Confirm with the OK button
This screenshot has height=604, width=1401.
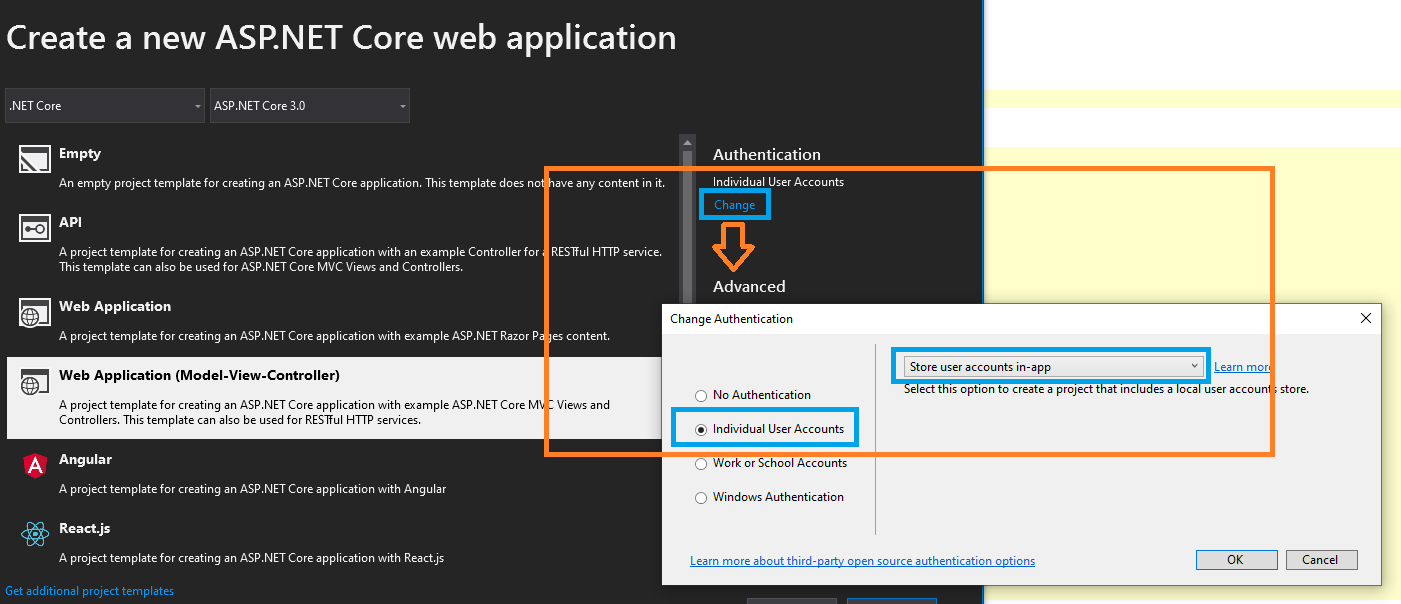(1236, 559)
